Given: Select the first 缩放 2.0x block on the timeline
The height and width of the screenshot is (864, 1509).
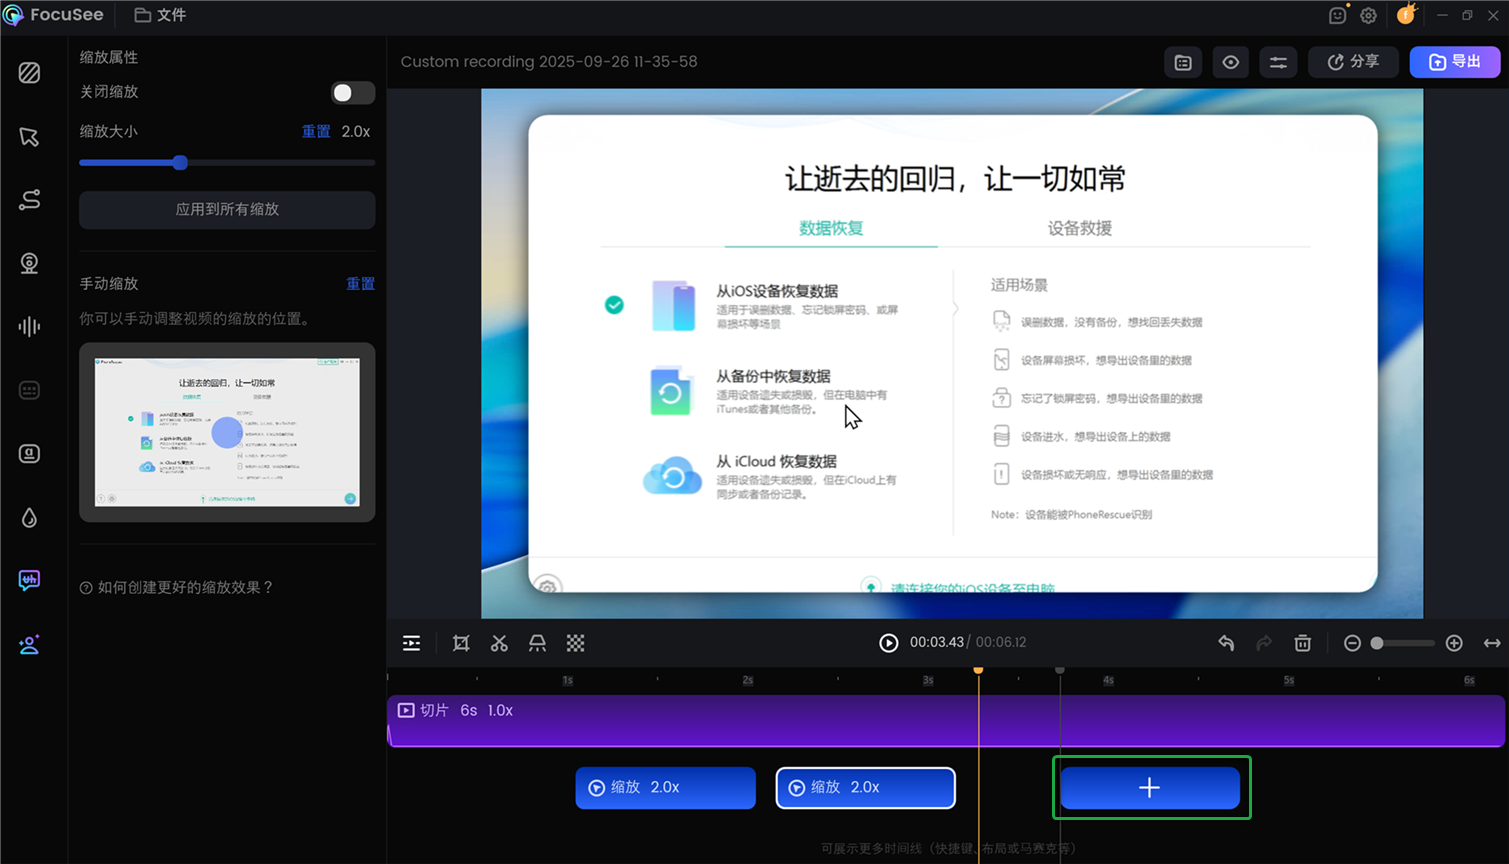Looking at the screenshot, I should click(x=665, y=788).
